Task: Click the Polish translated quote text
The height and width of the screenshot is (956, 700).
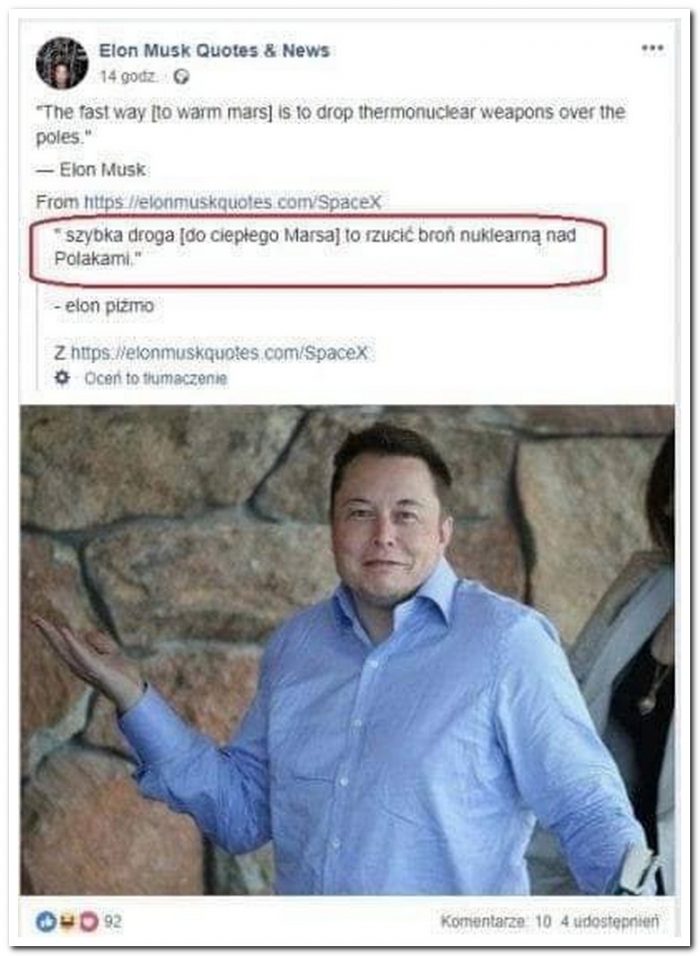Action: tap(315, 247)
